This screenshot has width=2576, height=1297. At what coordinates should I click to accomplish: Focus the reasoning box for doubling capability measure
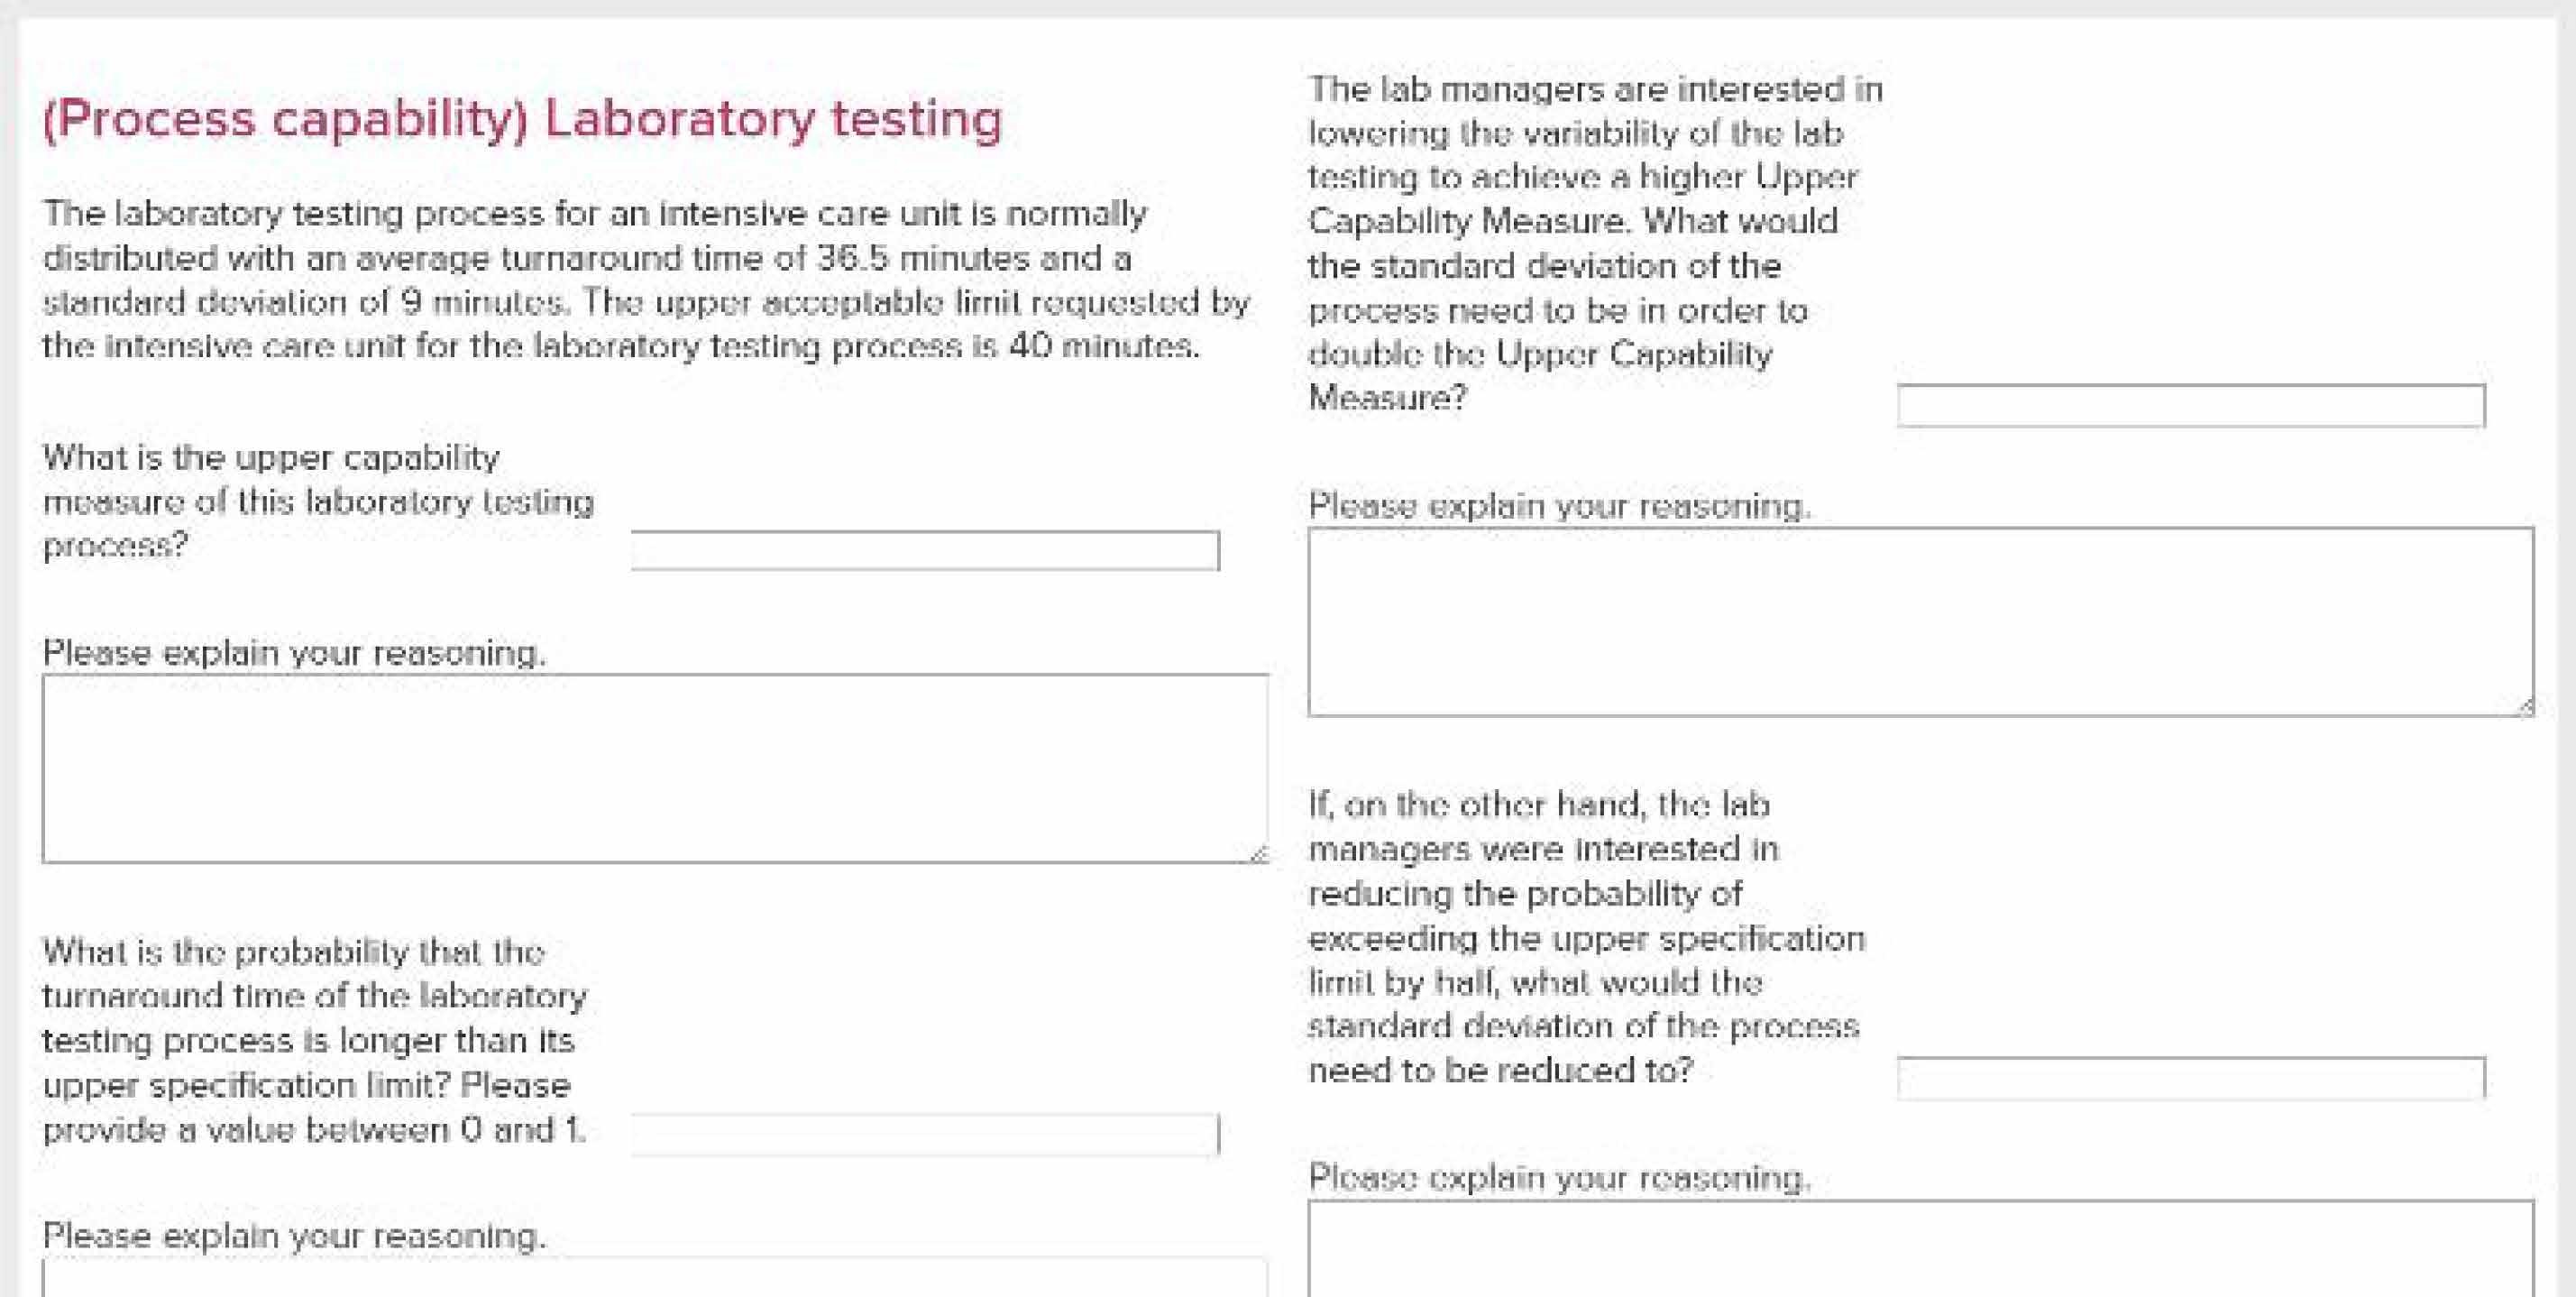pyautogui.click(x=1920, y=621)
